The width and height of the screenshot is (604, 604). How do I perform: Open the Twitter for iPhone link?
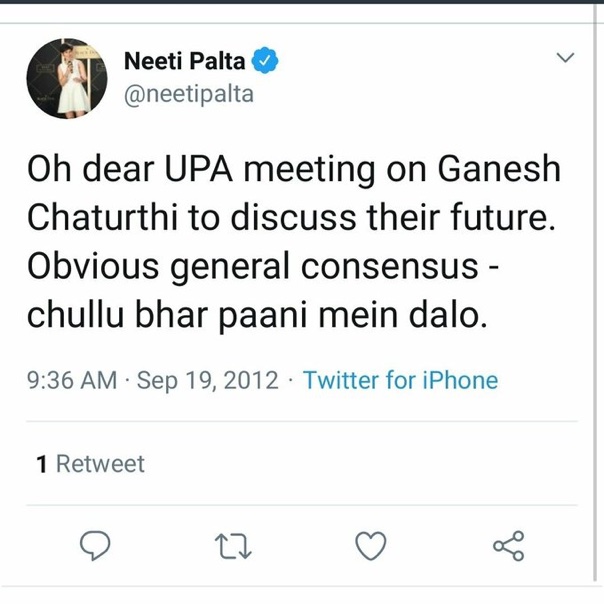[x=399, y=380]
